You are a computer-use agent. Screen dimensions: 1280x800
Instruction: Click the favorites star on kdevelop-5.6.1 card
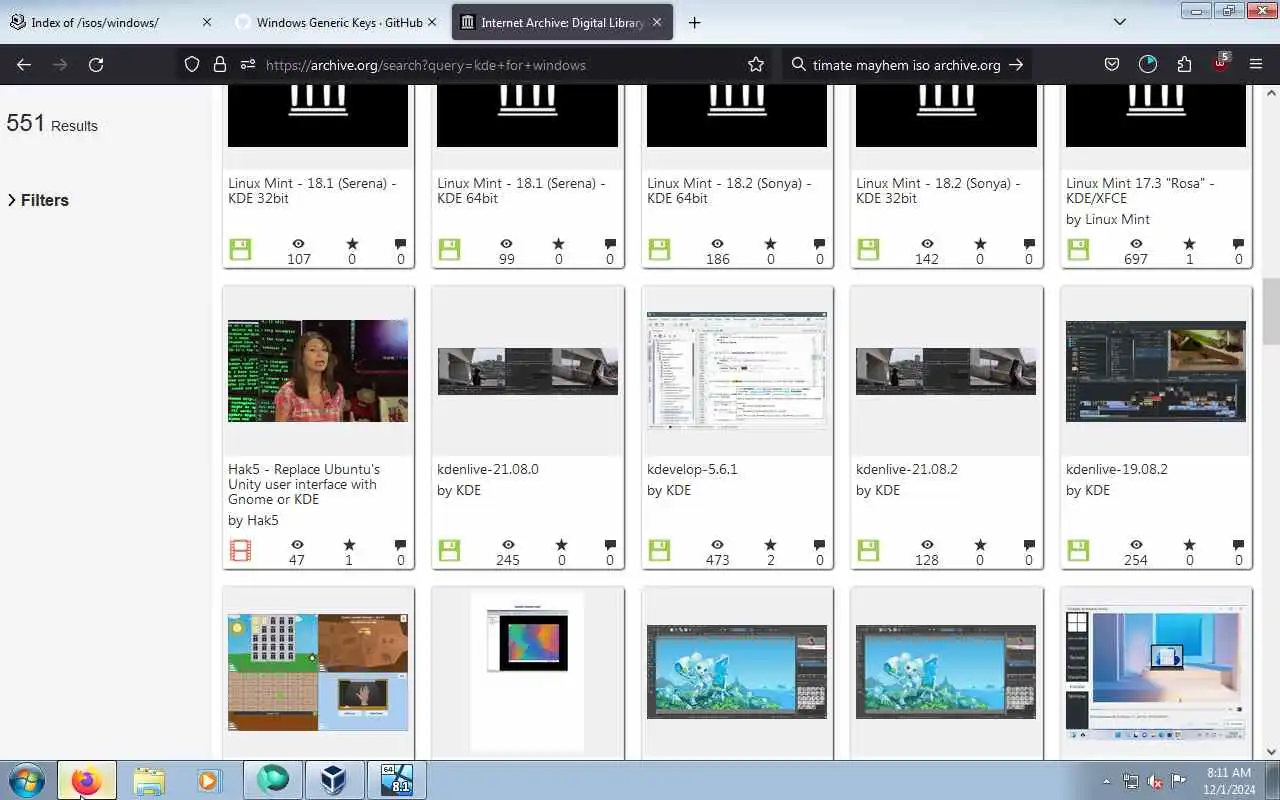point(770,545)
